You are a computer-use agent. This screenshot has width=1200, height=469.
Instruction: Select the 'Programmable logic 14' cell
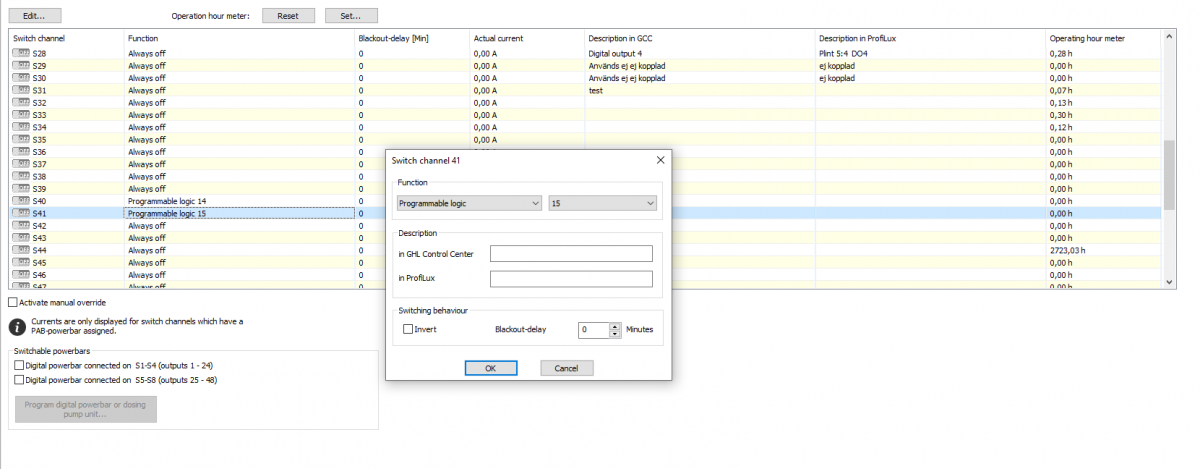tap(239, 201)
